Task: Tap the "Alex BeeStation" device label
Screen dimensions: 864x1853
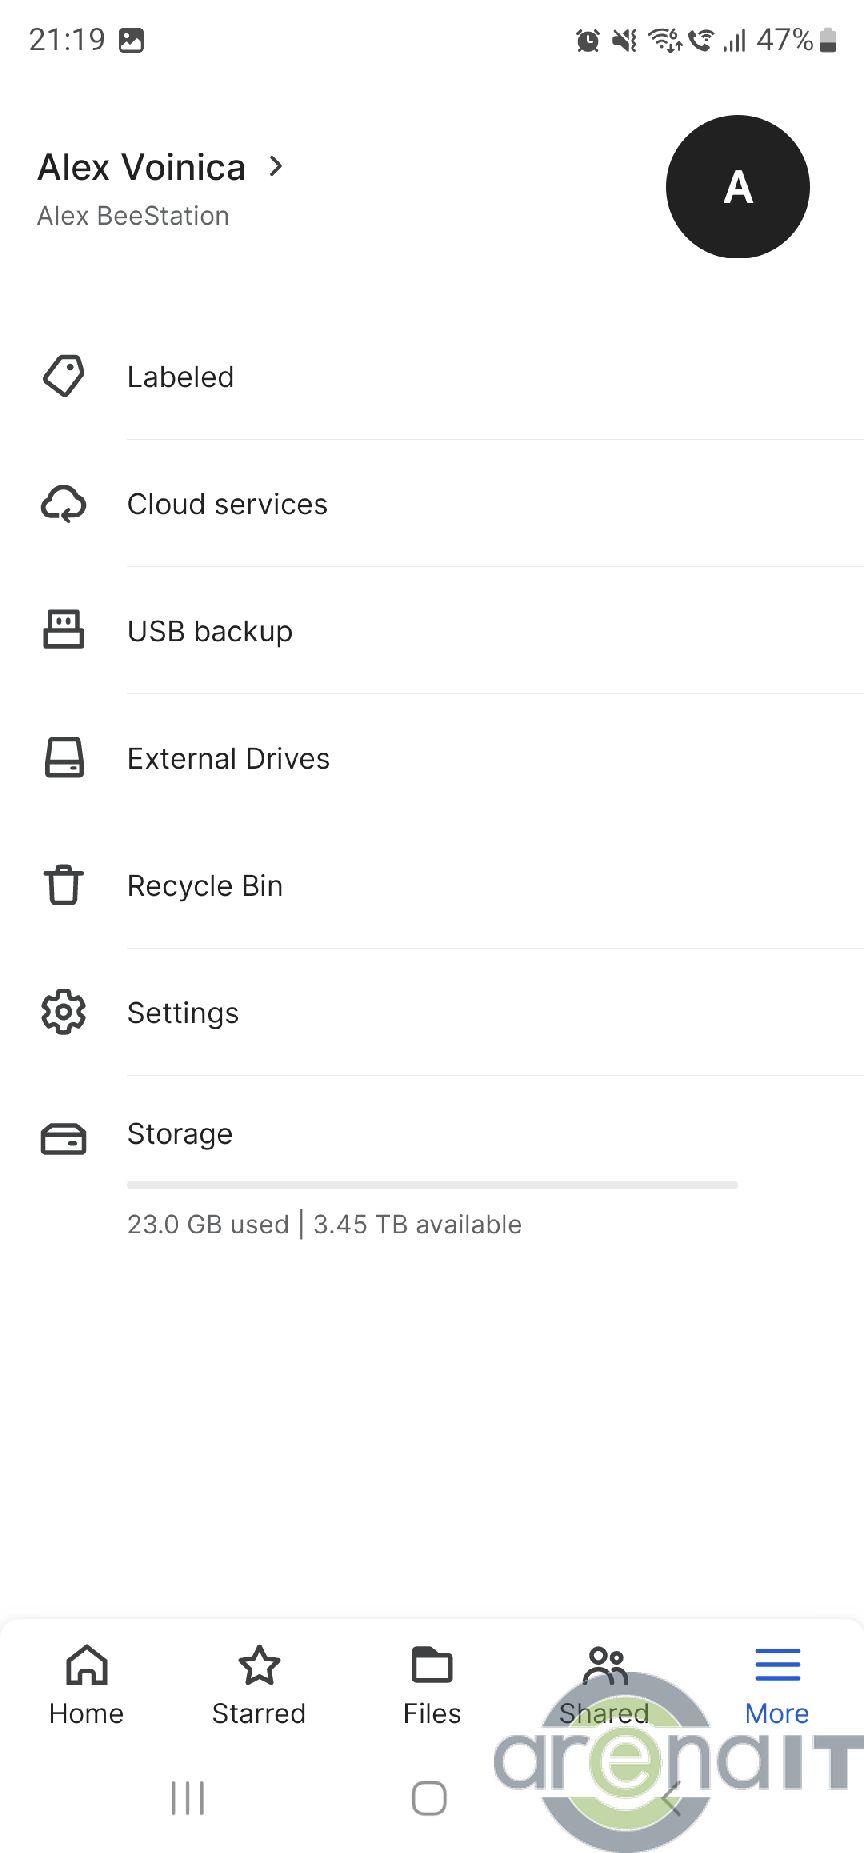Action: click(133, 216)
